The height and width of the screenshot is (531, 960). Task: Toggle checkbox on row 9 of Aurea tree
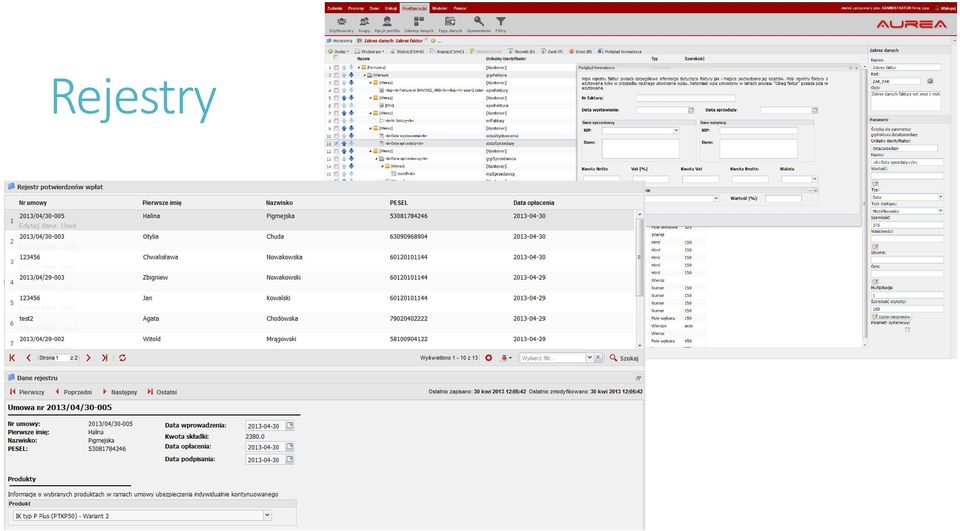click(336, 129)
